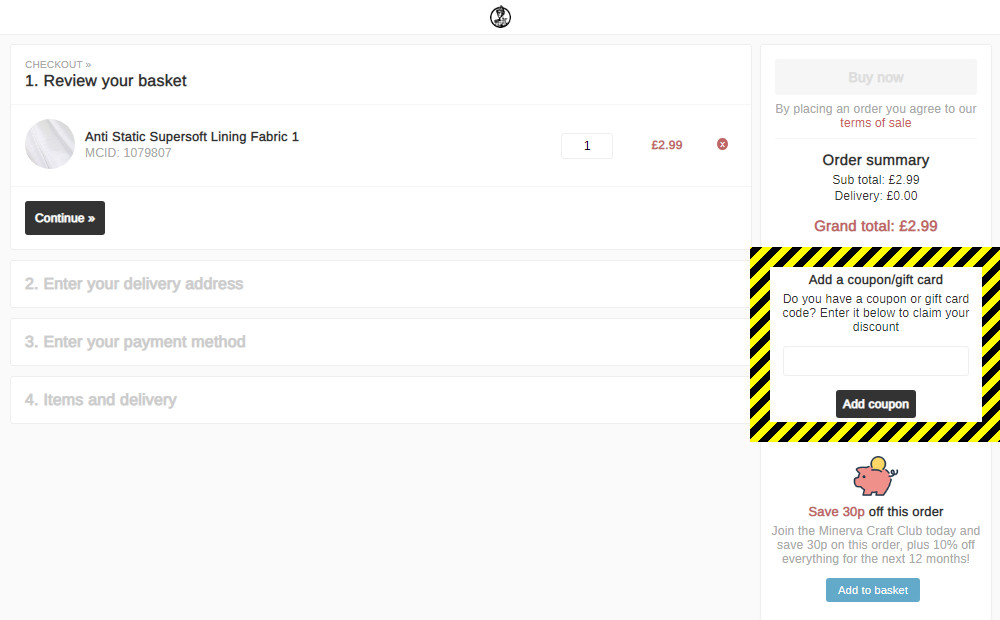The height and width of the screenshot is (620, 1000).
Task: Click the Add a coupon/gift card heading
Action: tap(876, 279)
